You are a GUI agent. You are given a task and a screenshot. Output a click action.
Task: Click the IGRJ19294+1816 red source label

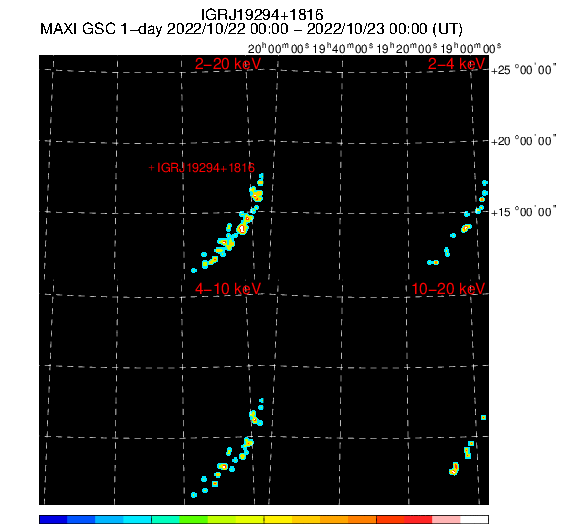(206, 168)
